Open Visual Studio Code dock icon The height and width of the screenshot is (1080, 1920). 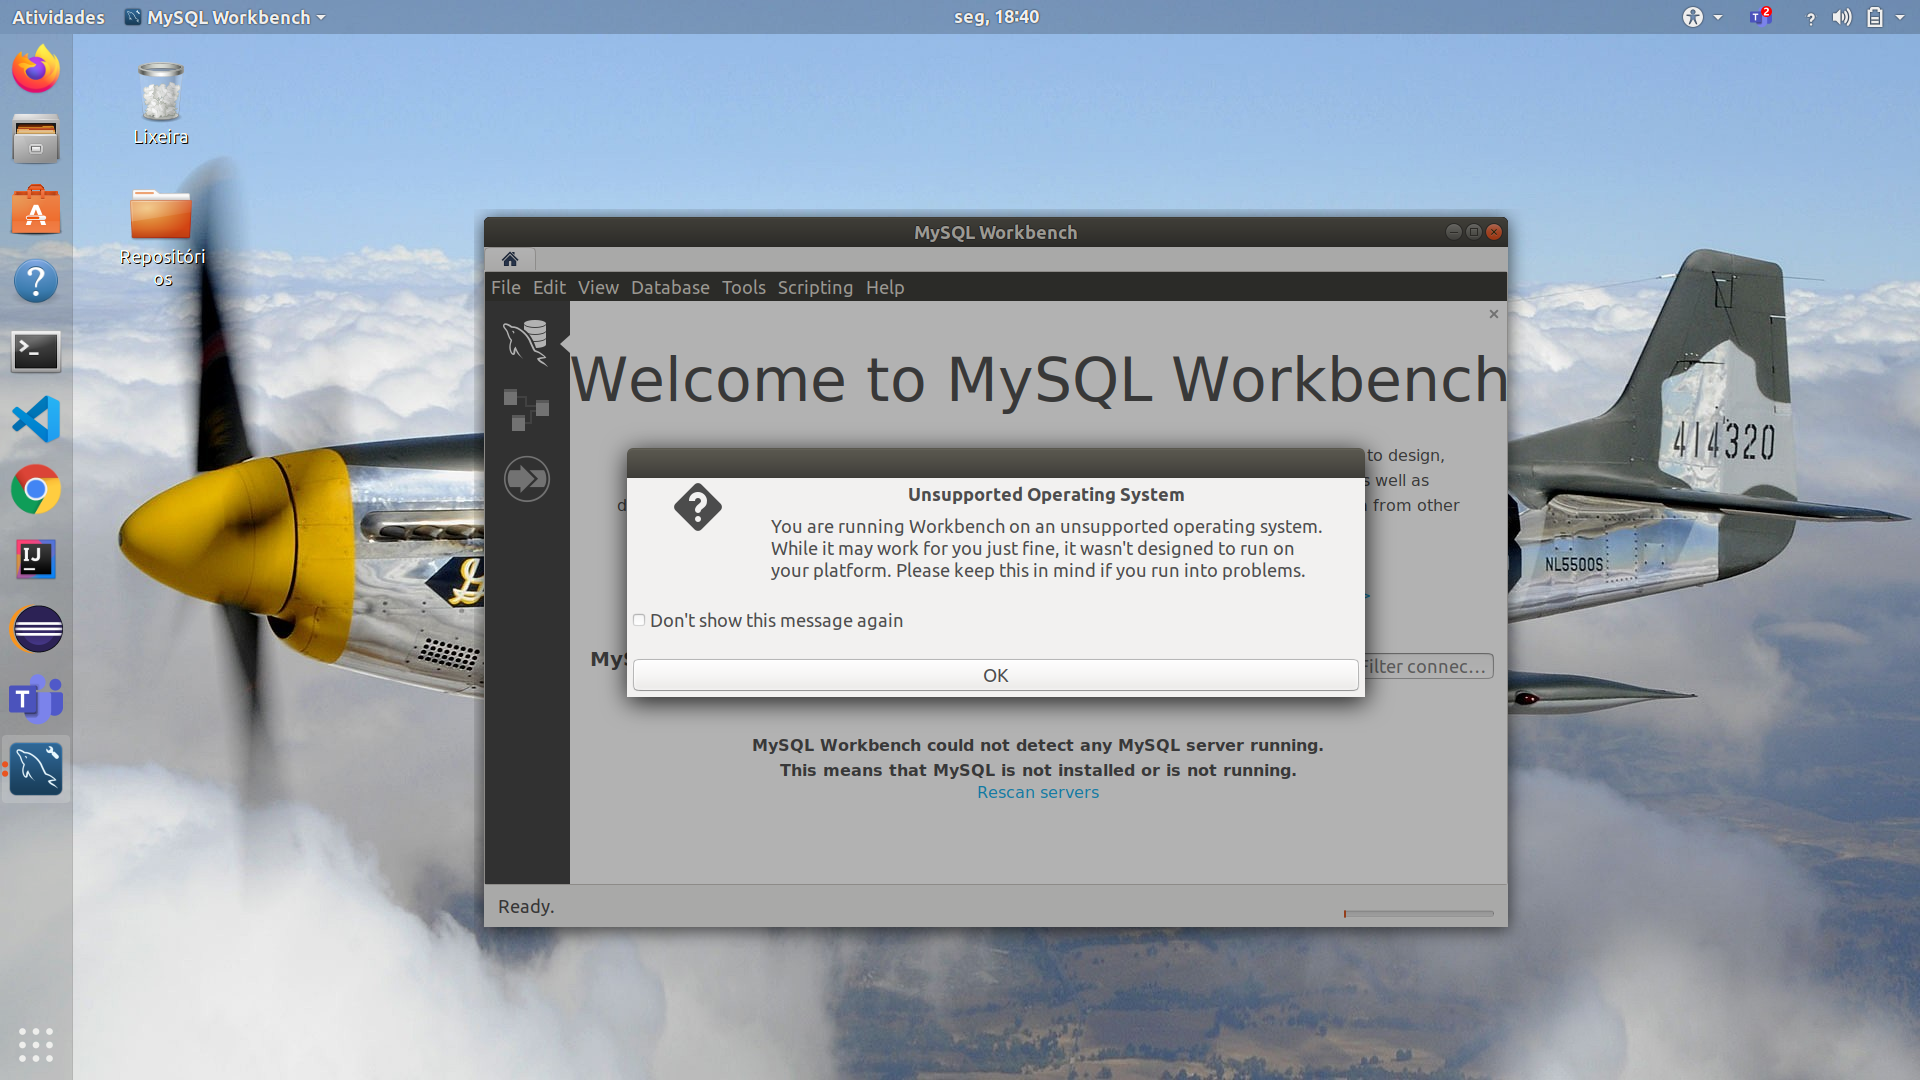pos(36,420)
